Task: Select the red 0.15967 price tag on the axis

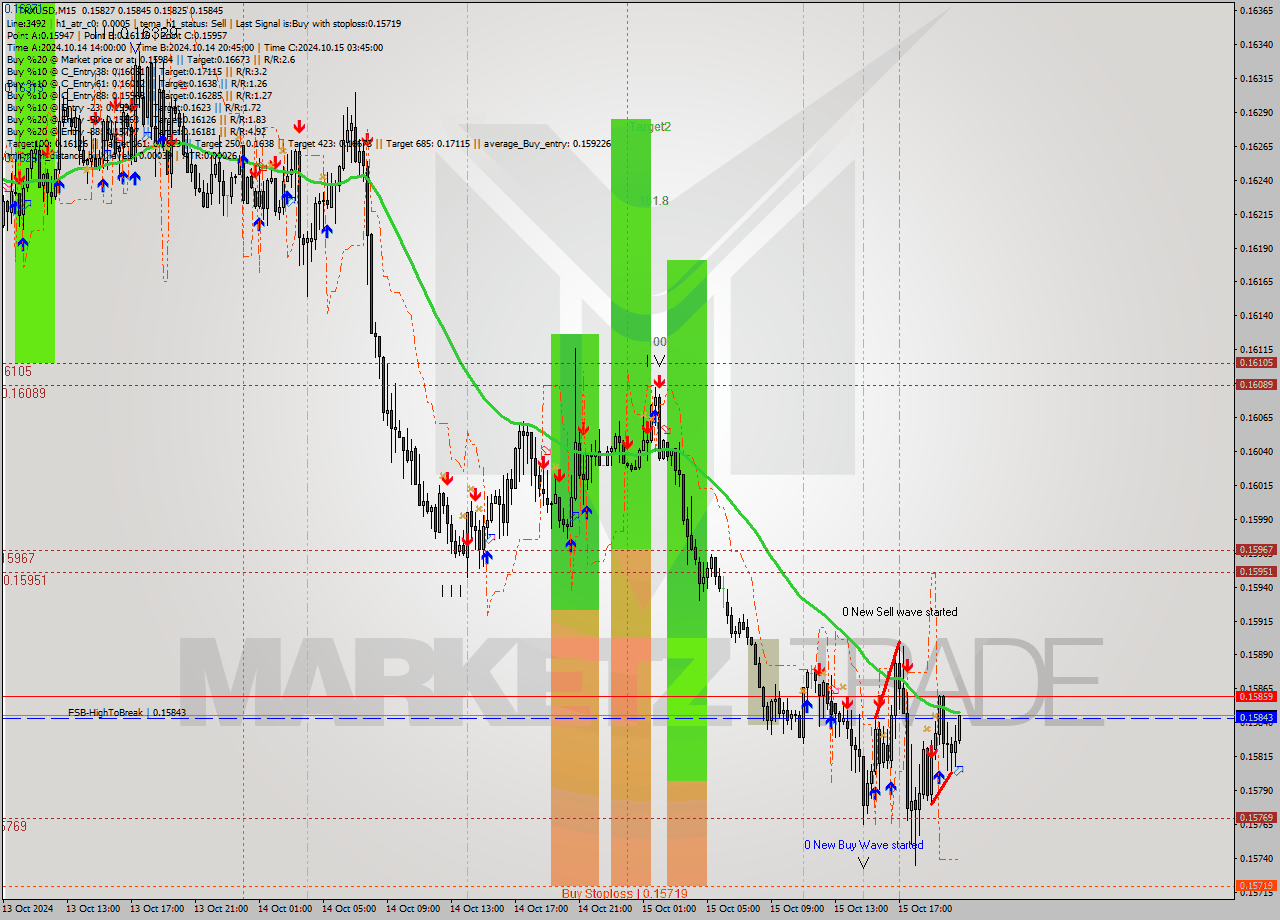Action: (x=1256, y=550)
